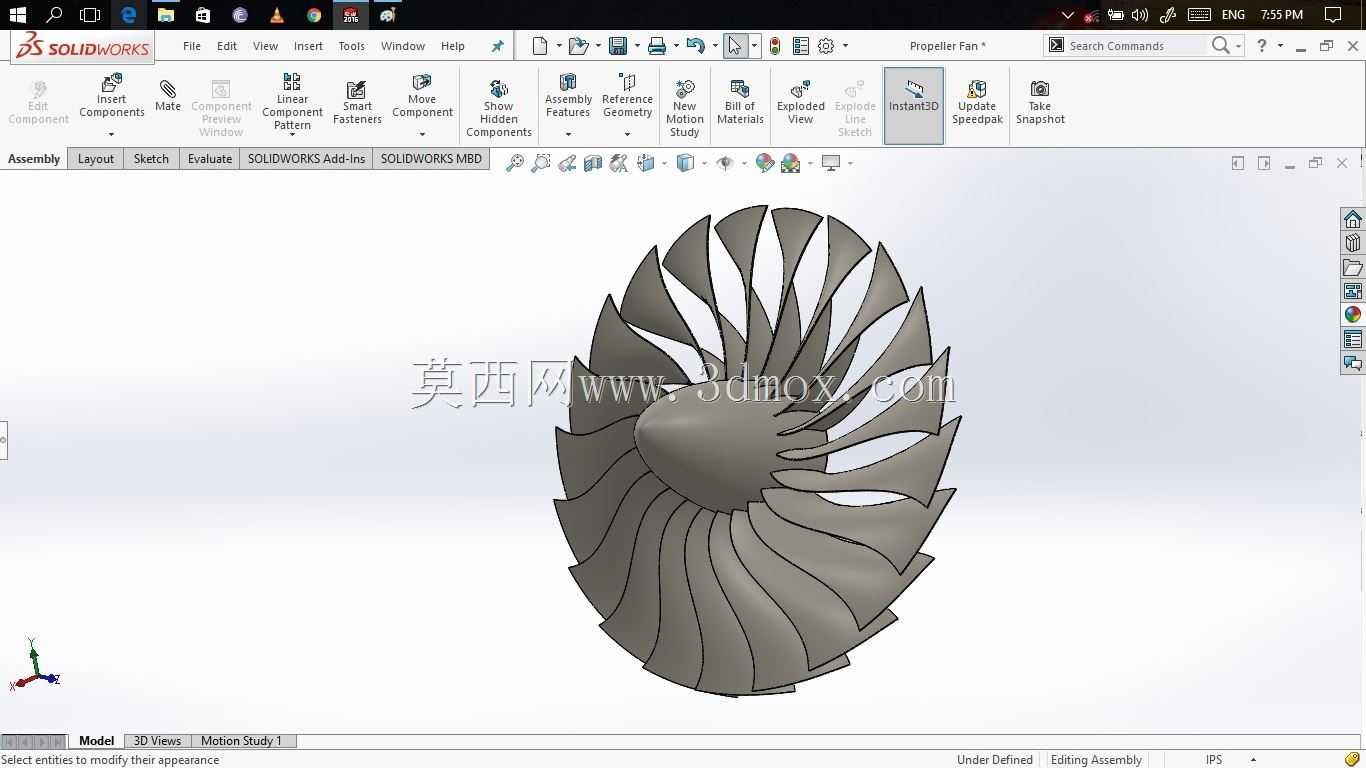Click the Previous View icon
This screenshot has width=1366, height=768.
(x=567, y=163)
